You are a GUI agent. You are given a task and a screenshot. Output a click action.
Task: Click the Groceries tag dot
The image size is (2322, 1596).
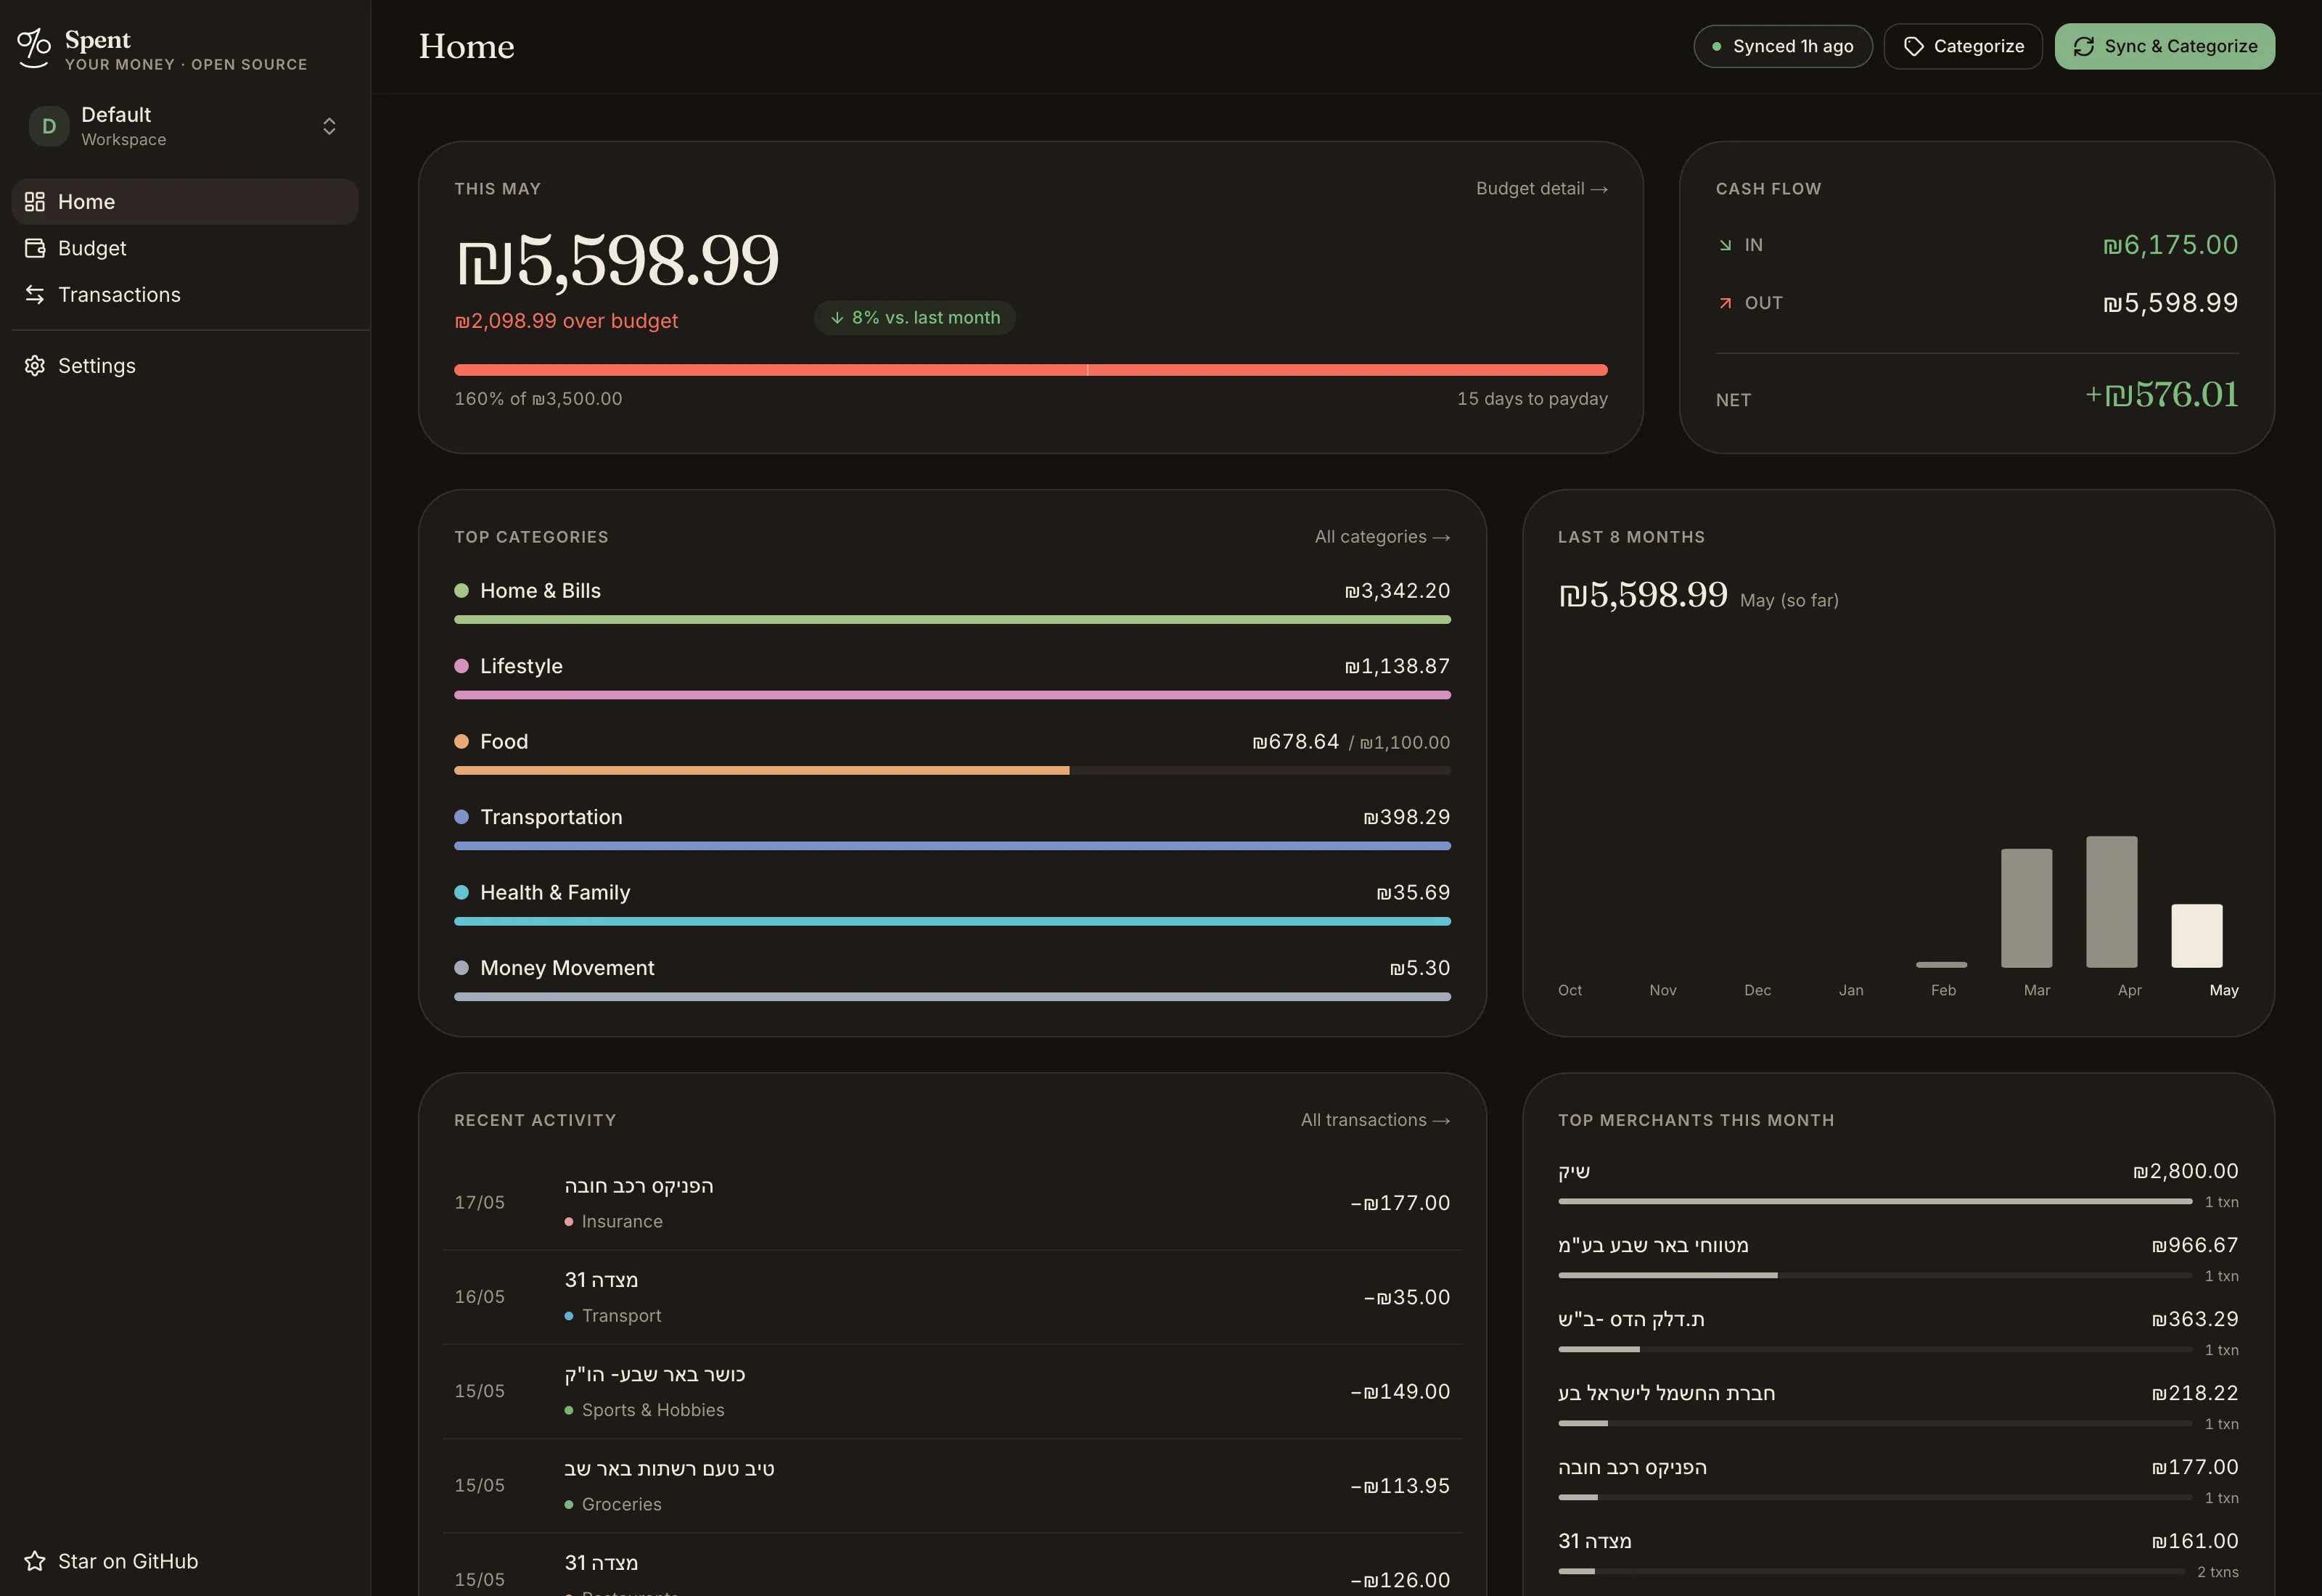click(569, 1504)
